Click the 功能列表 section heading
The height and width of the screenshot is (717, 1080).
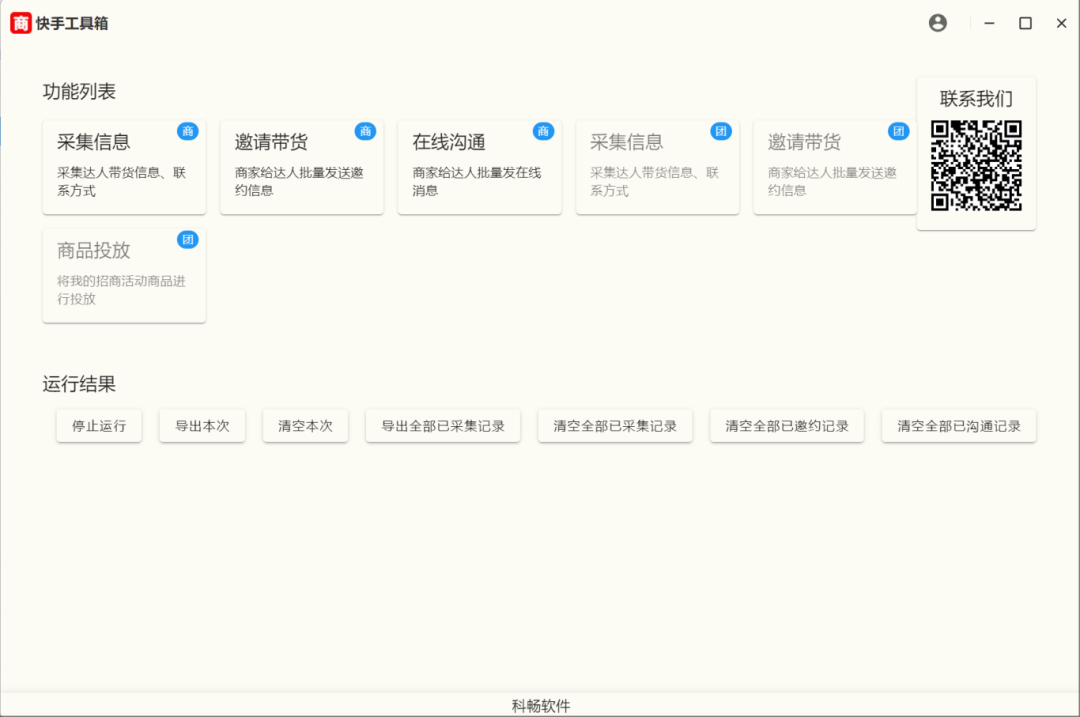tap(80, 91)
